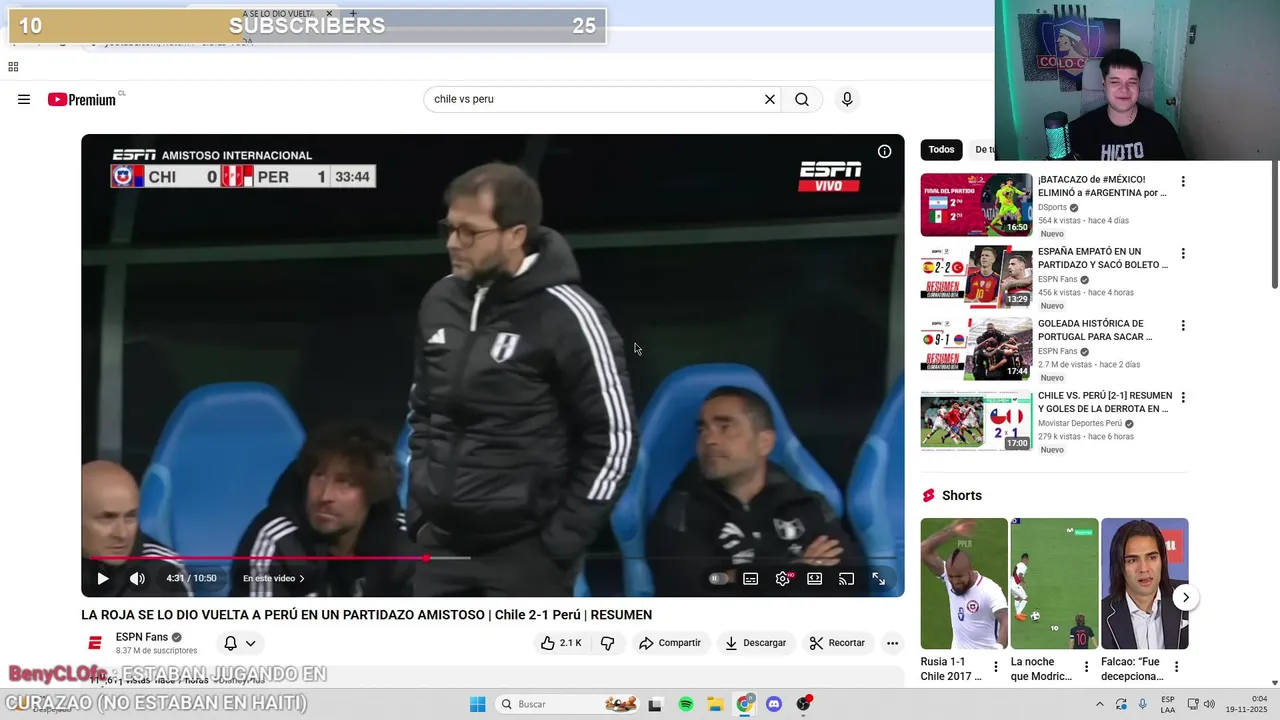This screenshot has width=1280, height=720.
Task: Open options menu for España empató video
Action: [1183, 254]
